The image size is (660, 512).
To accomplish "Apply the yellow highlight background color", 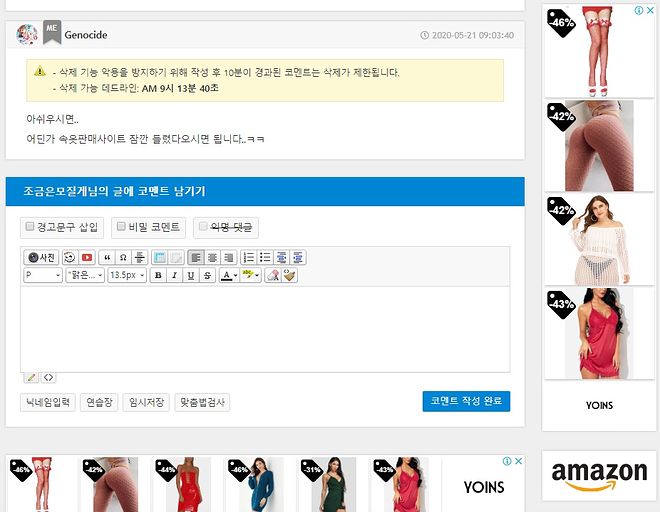I will (248, 275).
